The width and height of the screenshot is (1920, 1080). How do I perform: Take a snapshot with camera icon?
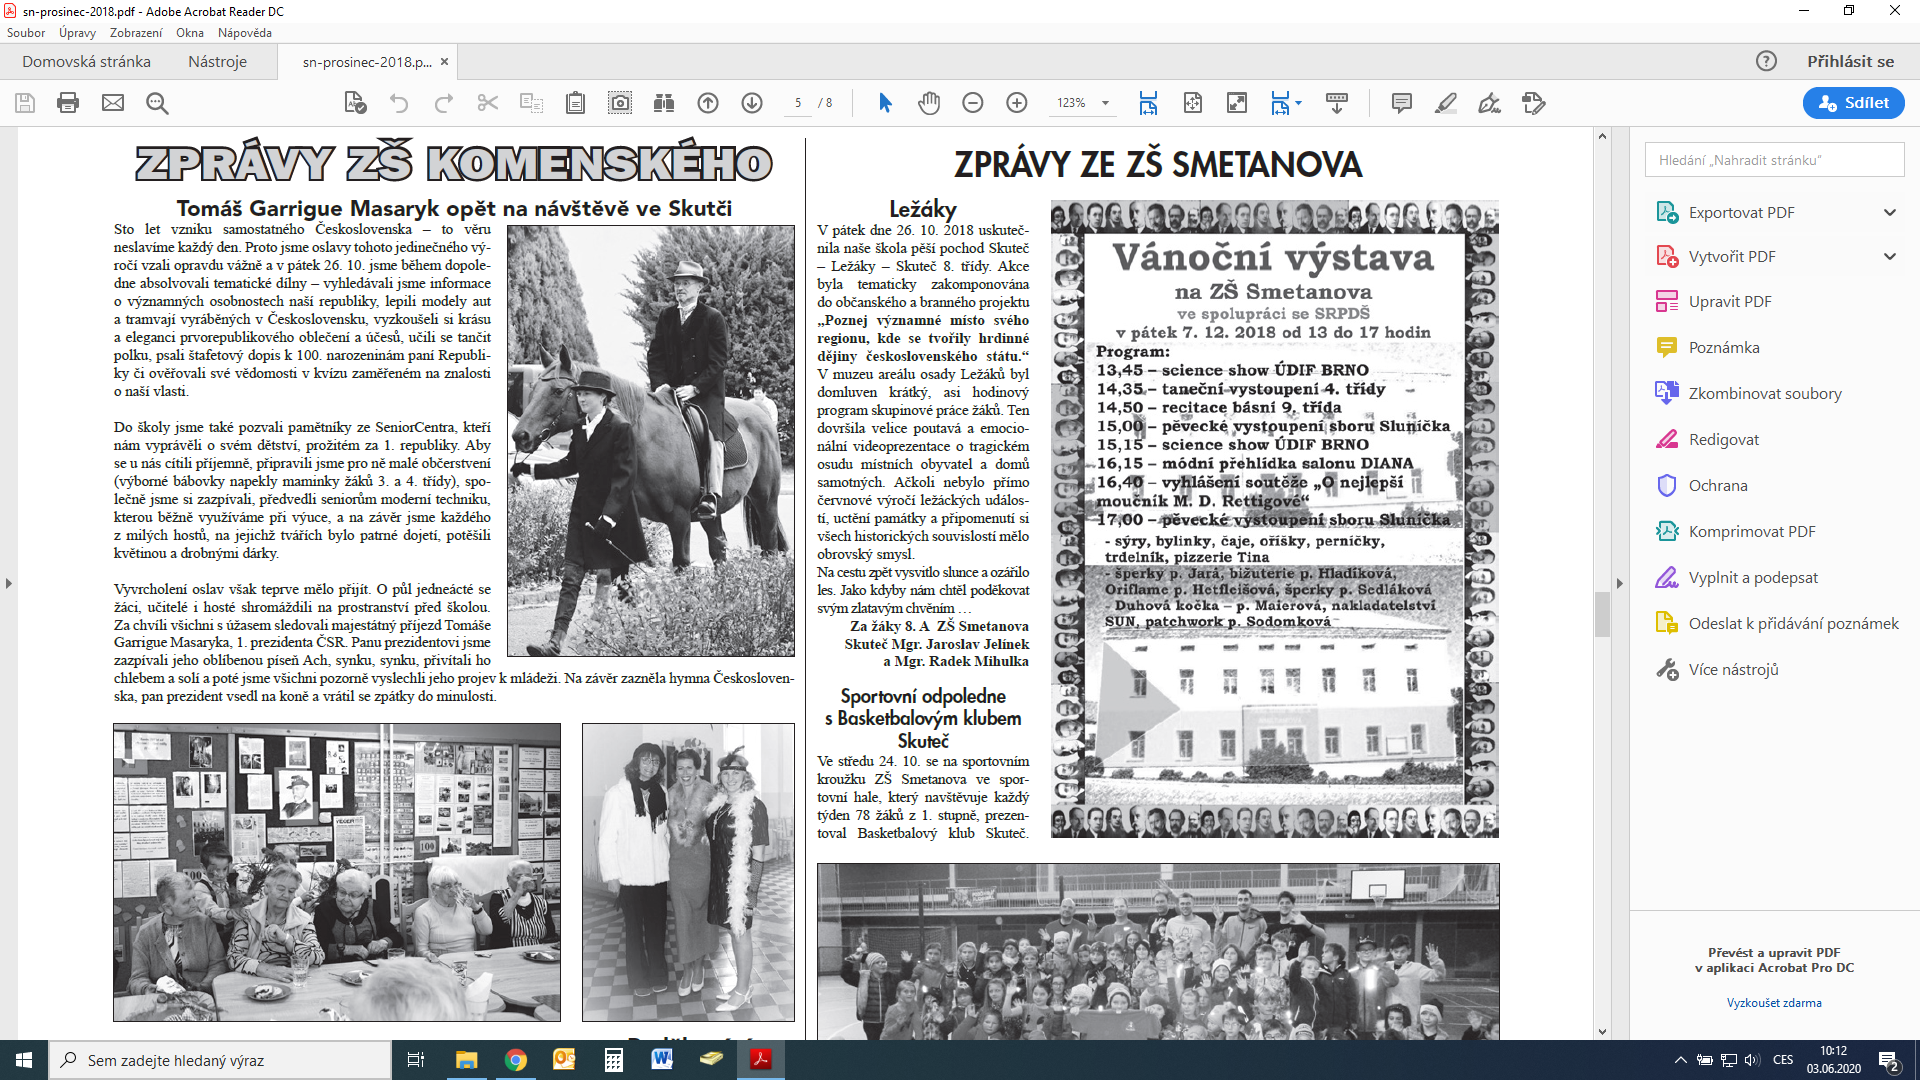pos(620,103)
